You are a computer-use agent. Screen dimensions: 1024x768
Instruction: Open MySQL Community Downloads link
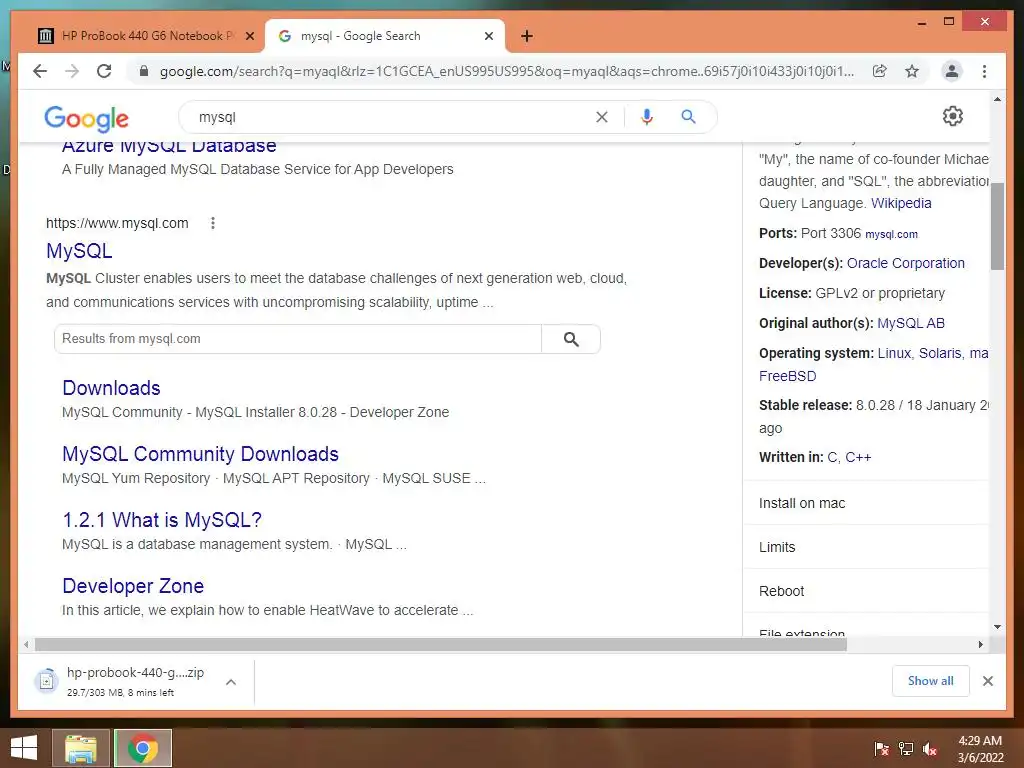200,454
